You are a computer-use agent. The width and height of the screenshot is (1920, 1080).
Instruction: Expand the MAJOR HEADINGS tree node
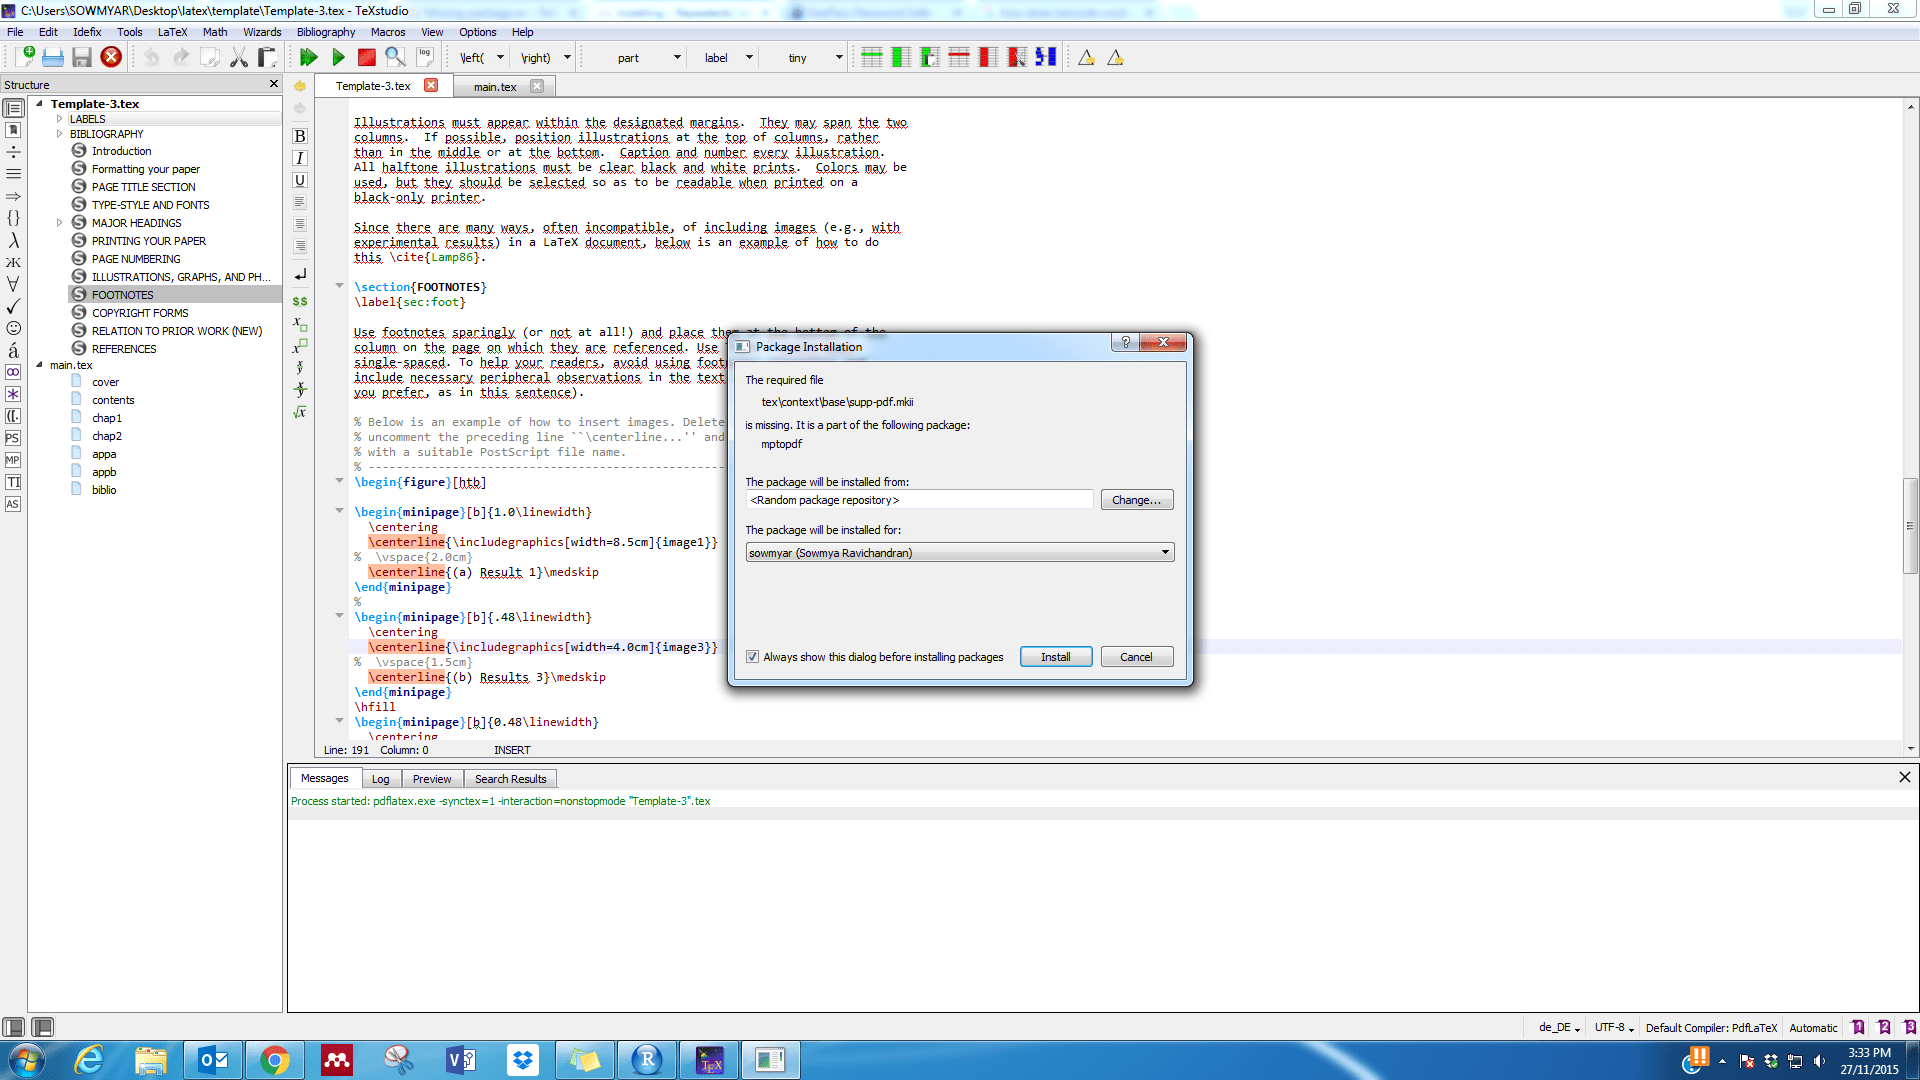pyautogui.click(x=60, y=223)
